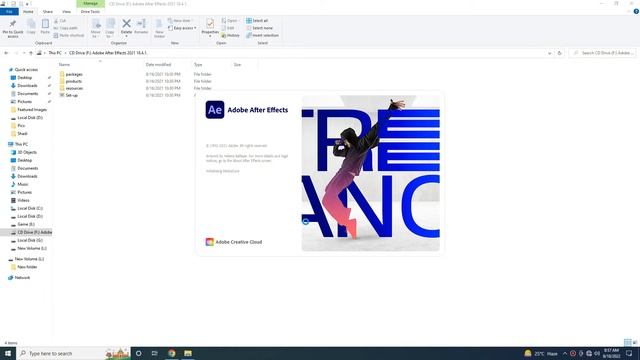Click the Delete X icon in the ribbon
The image size is (640, 360).
point(127,24)
